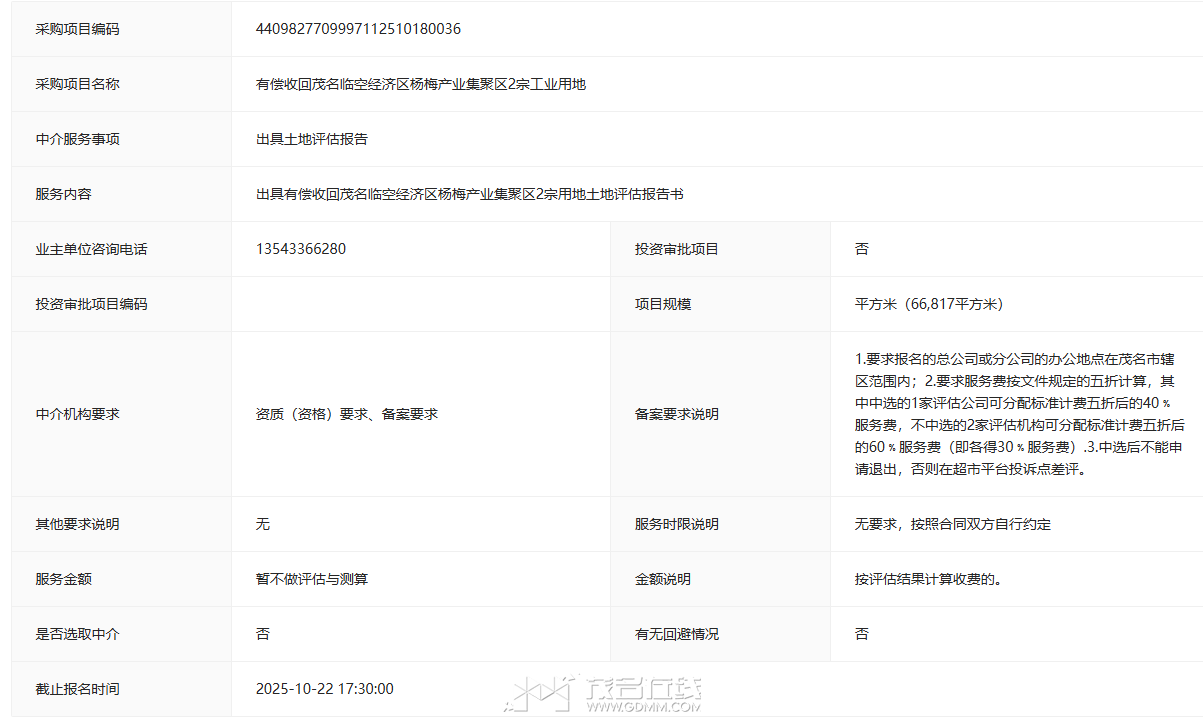Click the 无要求，按照合同双方自行约定 text
Screen dimensions: 1203x717
point(952,524)
